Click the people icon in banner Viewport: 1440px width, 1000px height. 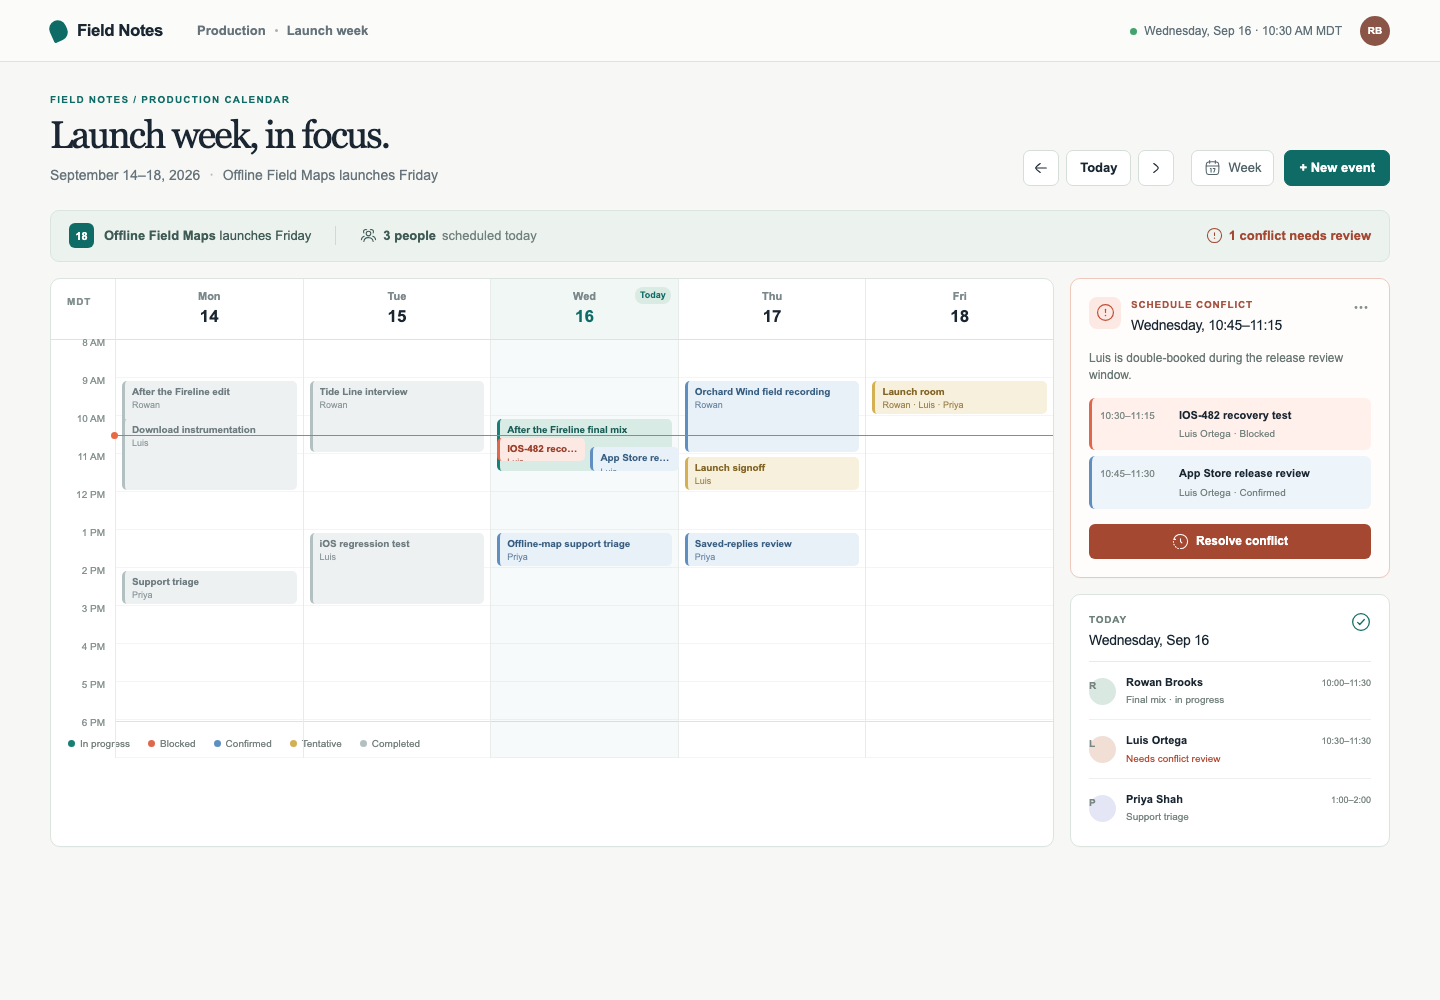(x=369, y=236)
